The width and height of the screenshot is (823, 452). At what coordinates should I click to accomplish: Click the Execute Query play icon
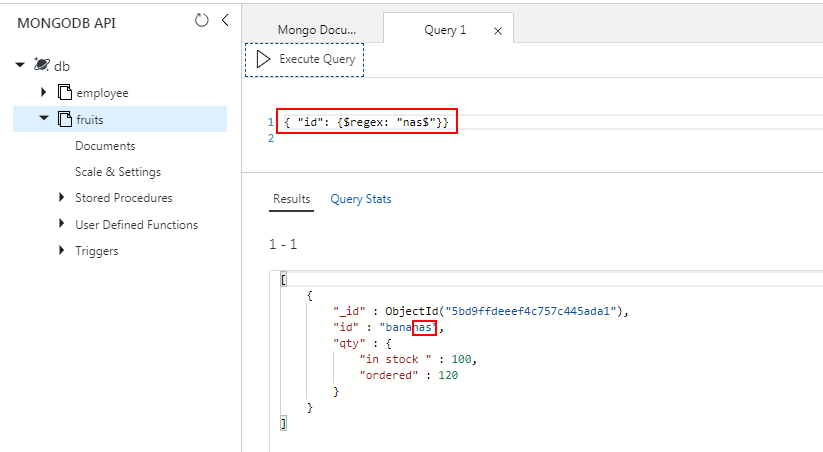click(x=263, y=59)
